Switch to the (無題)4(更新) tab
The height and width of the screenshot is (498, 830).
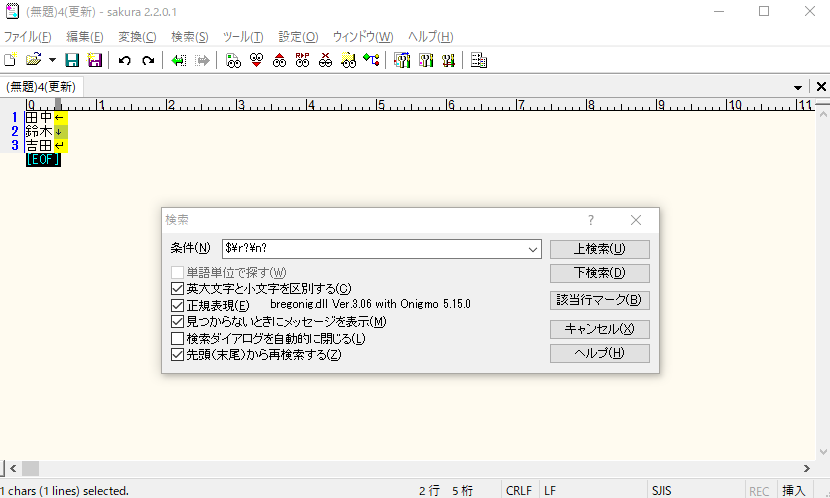41,87
